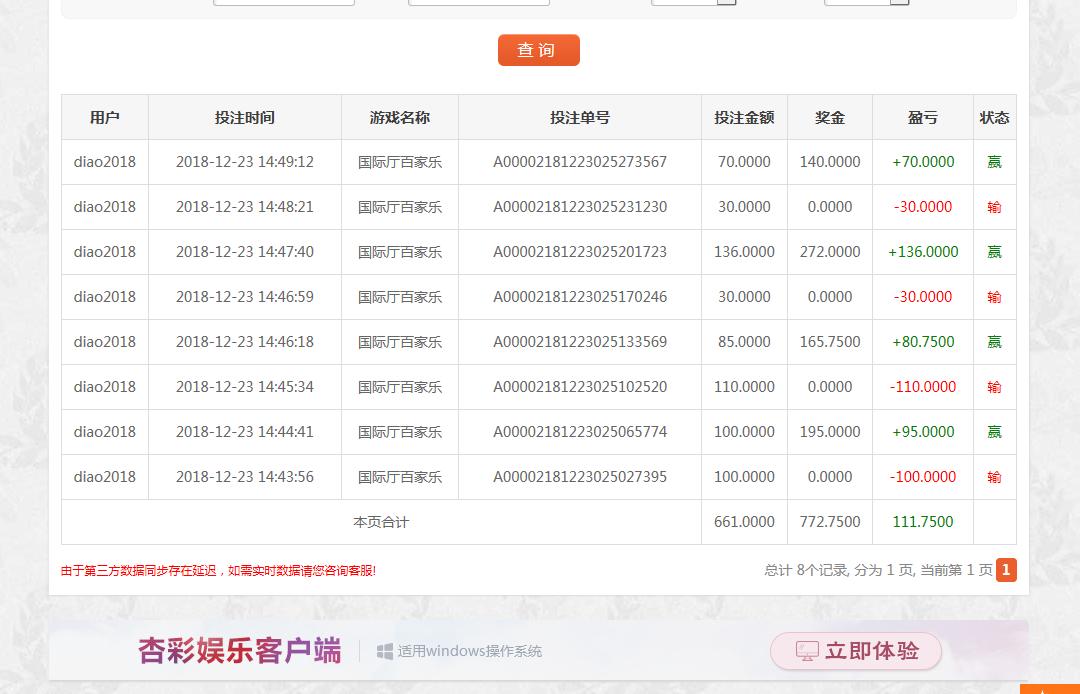Click order number A00002181223025133569
The image size is (1080, 694).
tap(580, 342)
